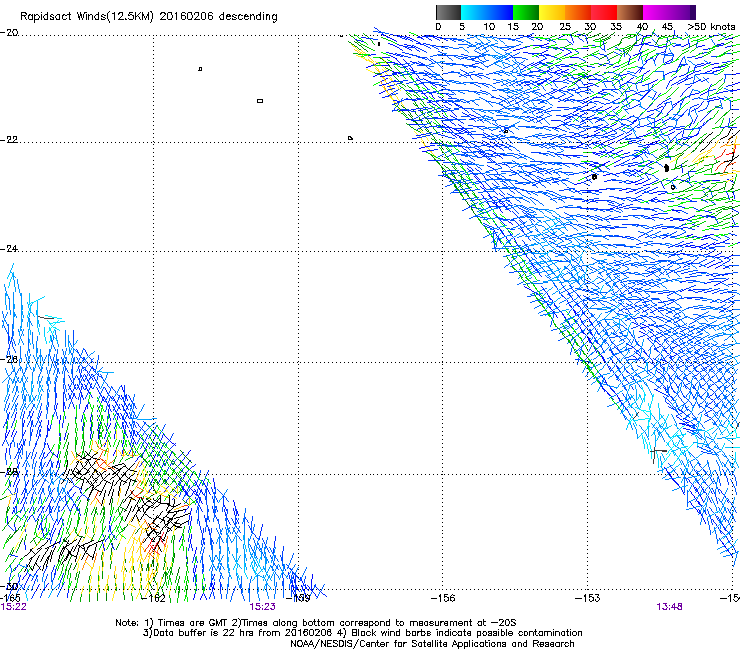This screenshot has width=740, height=650.
Task: Click the gray 0-5 knots legend swatch
Action: 448,12
